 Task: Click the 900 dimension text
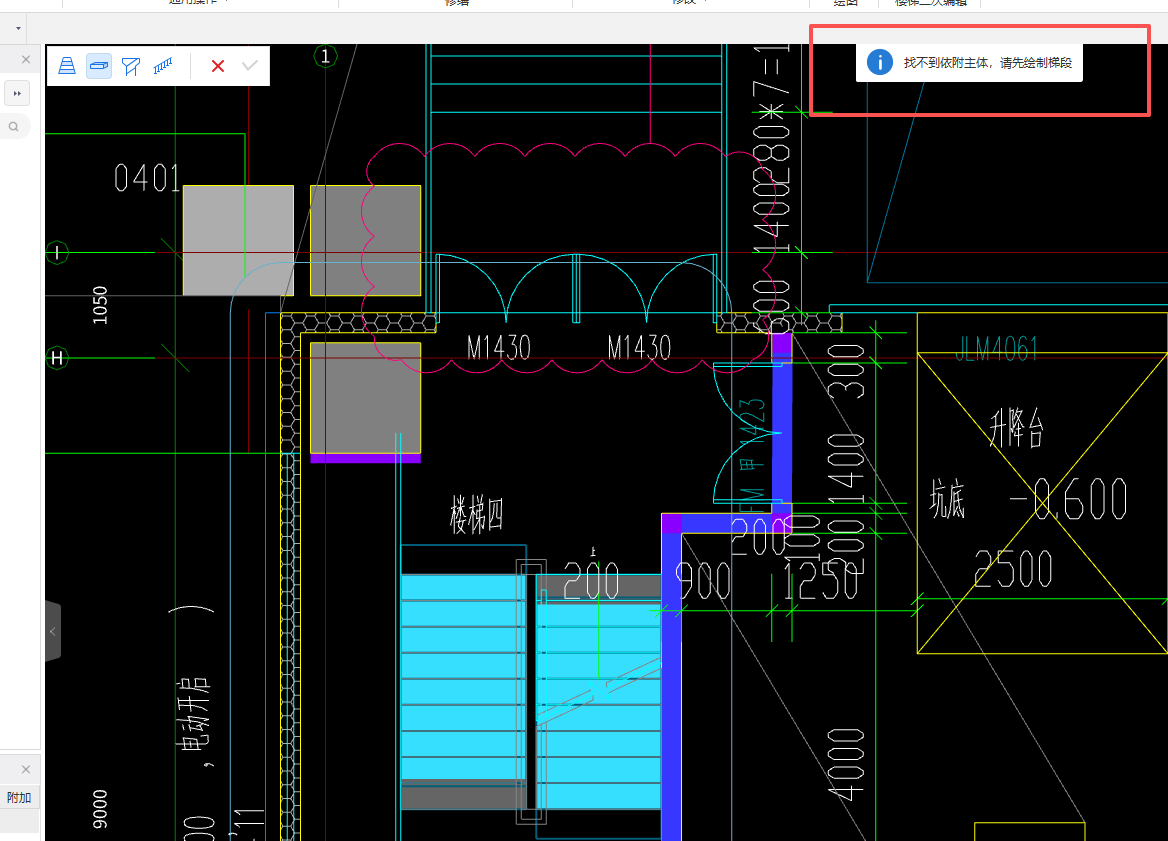point(702,581)
